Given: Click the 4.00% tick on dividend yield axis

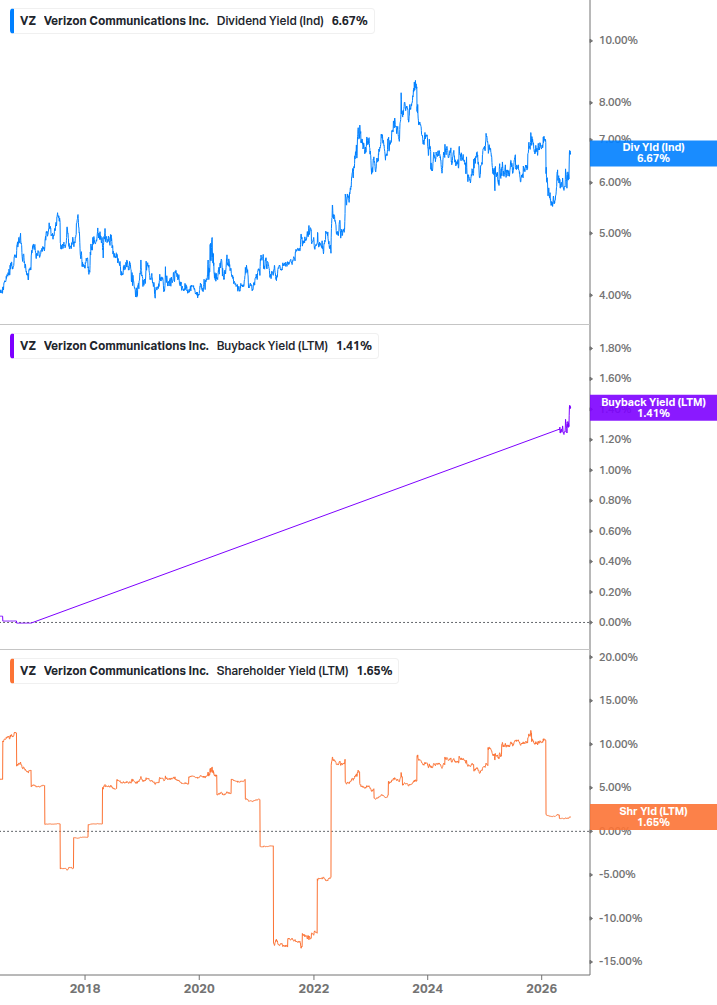Looking at the screenshot, I should pos(615,295).
